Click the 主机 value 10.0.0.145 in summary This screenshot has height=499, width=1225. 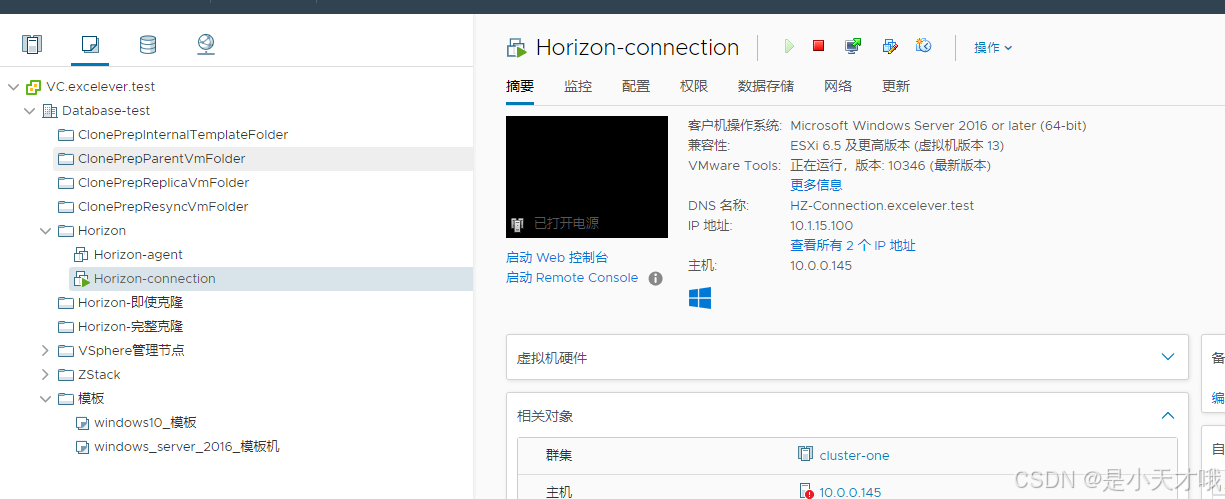pos(821,266)
